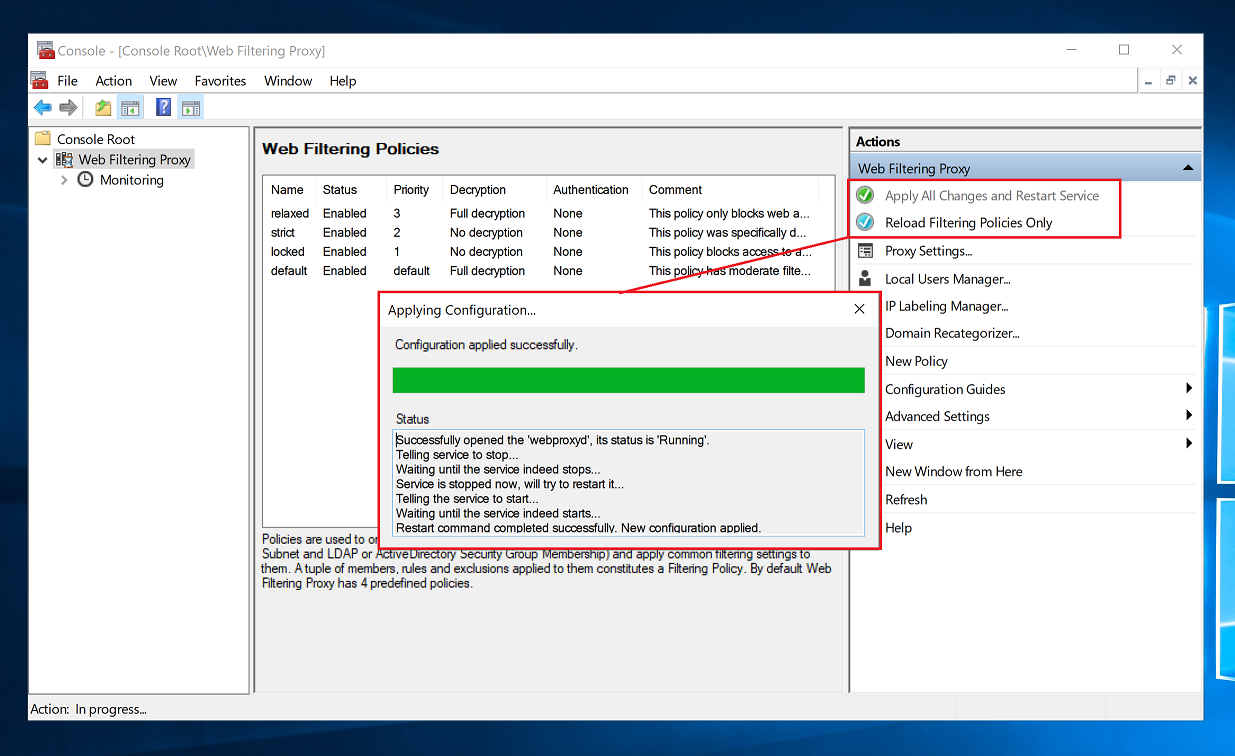Open the Help toolbar icon

tap(163, 108)
